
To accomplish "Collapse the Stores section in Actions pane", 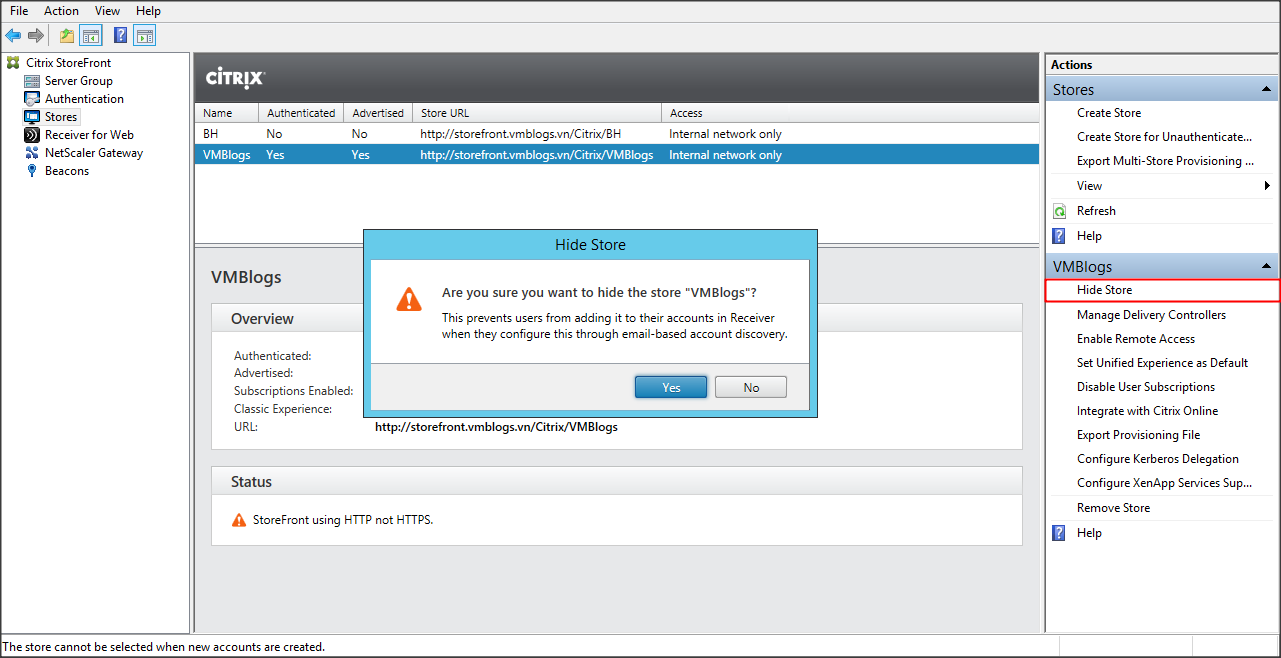I will tap(1266, 90).
